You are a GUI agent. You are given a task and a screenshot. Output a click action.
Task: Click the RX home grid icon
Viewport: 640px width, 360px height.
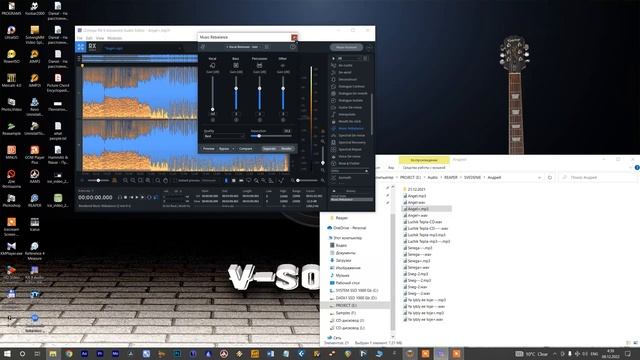pos(80,47)
